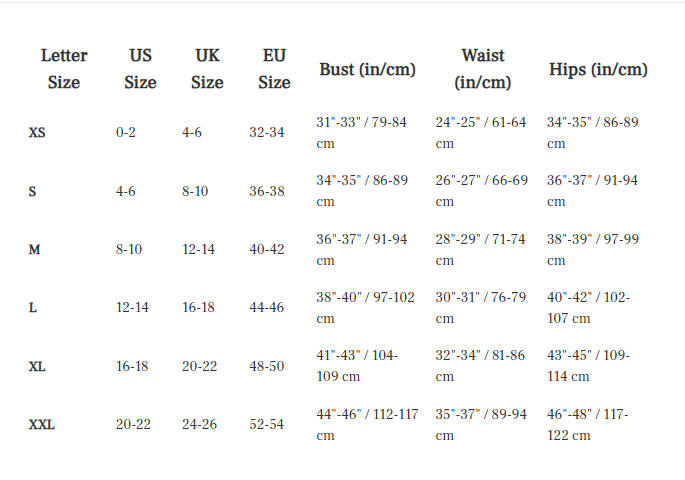This screenshot has height=480, width=685.
Task: Select the L letter size cell
Action: [33, 308]
